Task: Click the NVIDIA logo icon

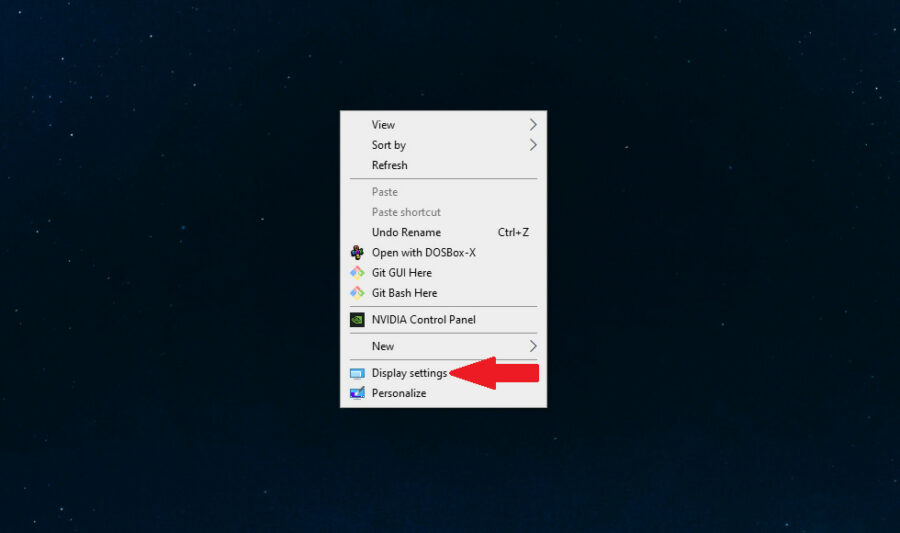Action: click(x=357, y=320)
